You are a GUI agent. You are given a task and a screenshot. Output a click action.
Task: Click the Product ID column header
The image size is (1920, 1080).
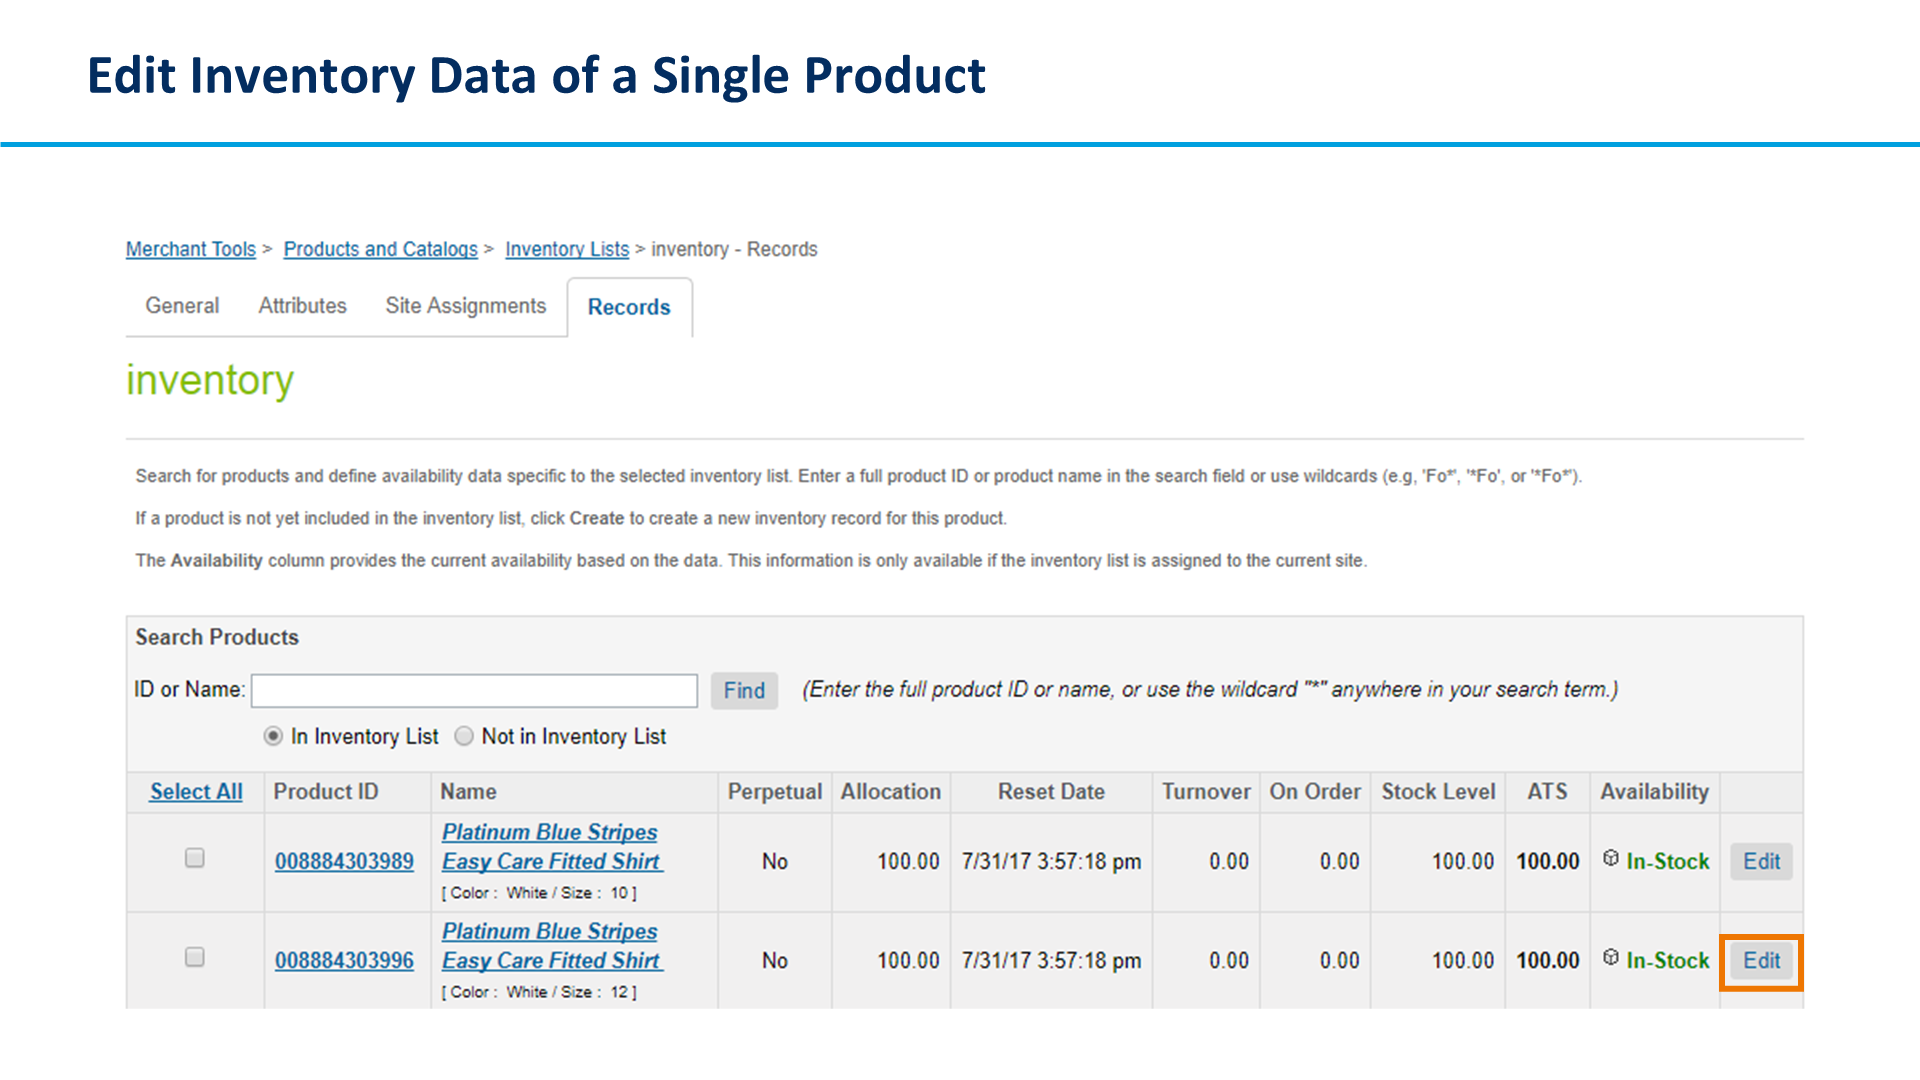click(x=326, y=792)
